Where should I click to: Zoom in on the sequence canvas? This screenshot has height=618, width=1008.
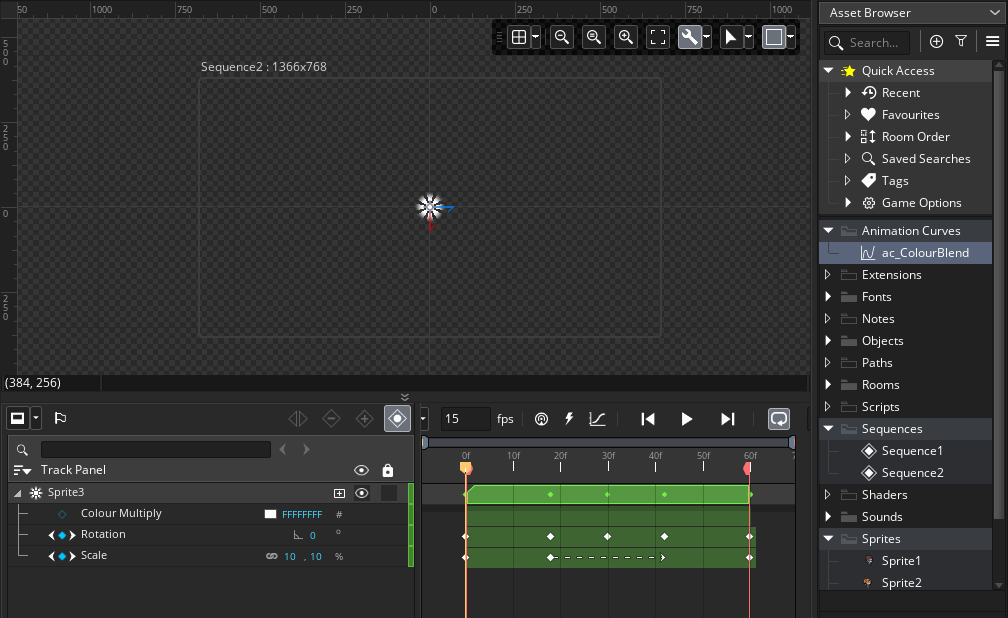pos(626,37)
